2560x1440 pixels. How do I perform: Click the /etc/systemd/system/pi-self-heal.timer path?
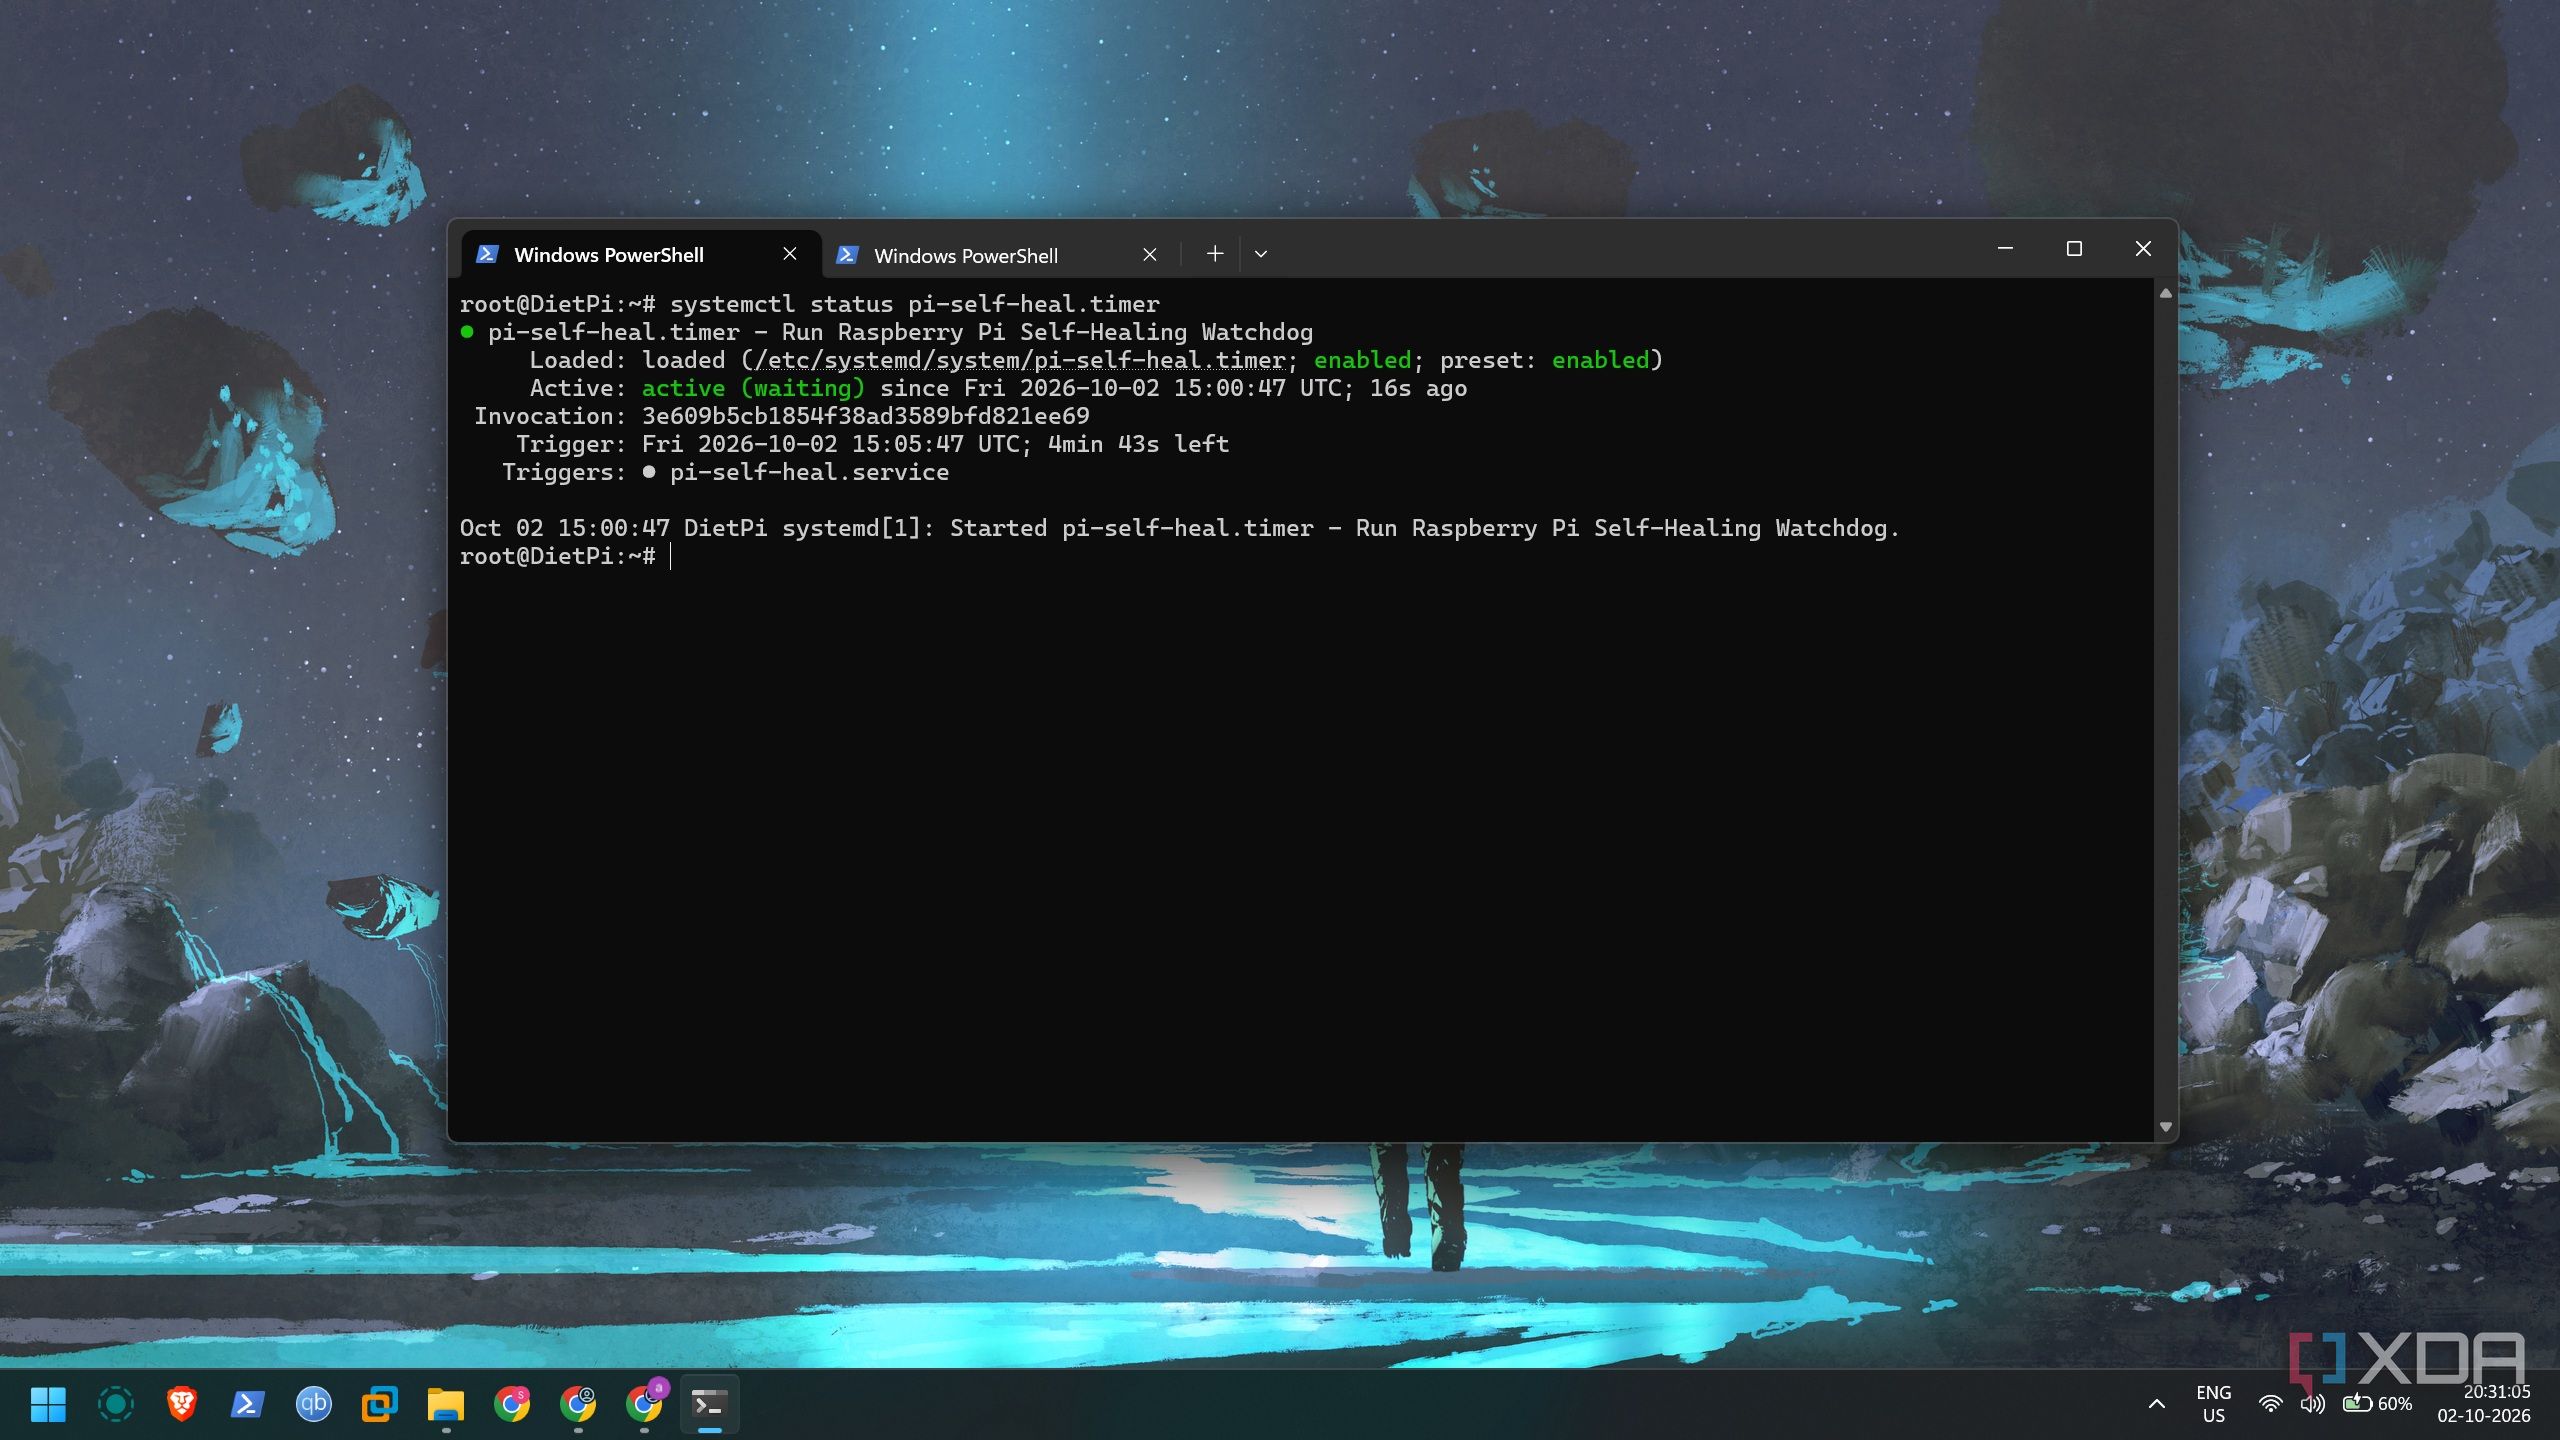pos(1020,360)
